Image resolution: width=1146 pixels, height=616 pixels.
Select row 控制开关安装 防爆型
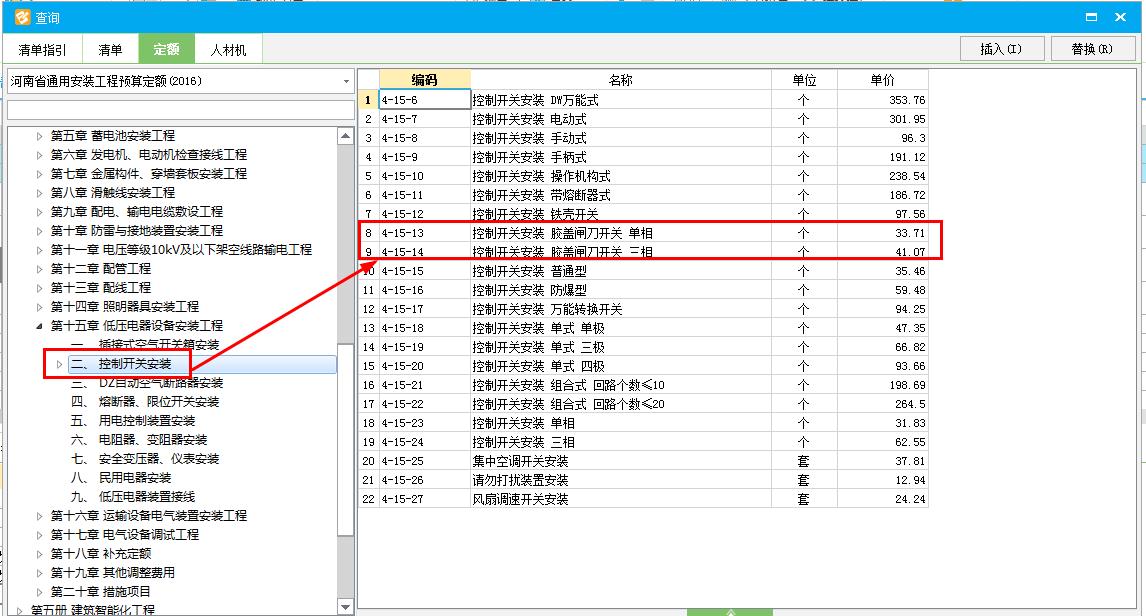(x=643, y=290)
